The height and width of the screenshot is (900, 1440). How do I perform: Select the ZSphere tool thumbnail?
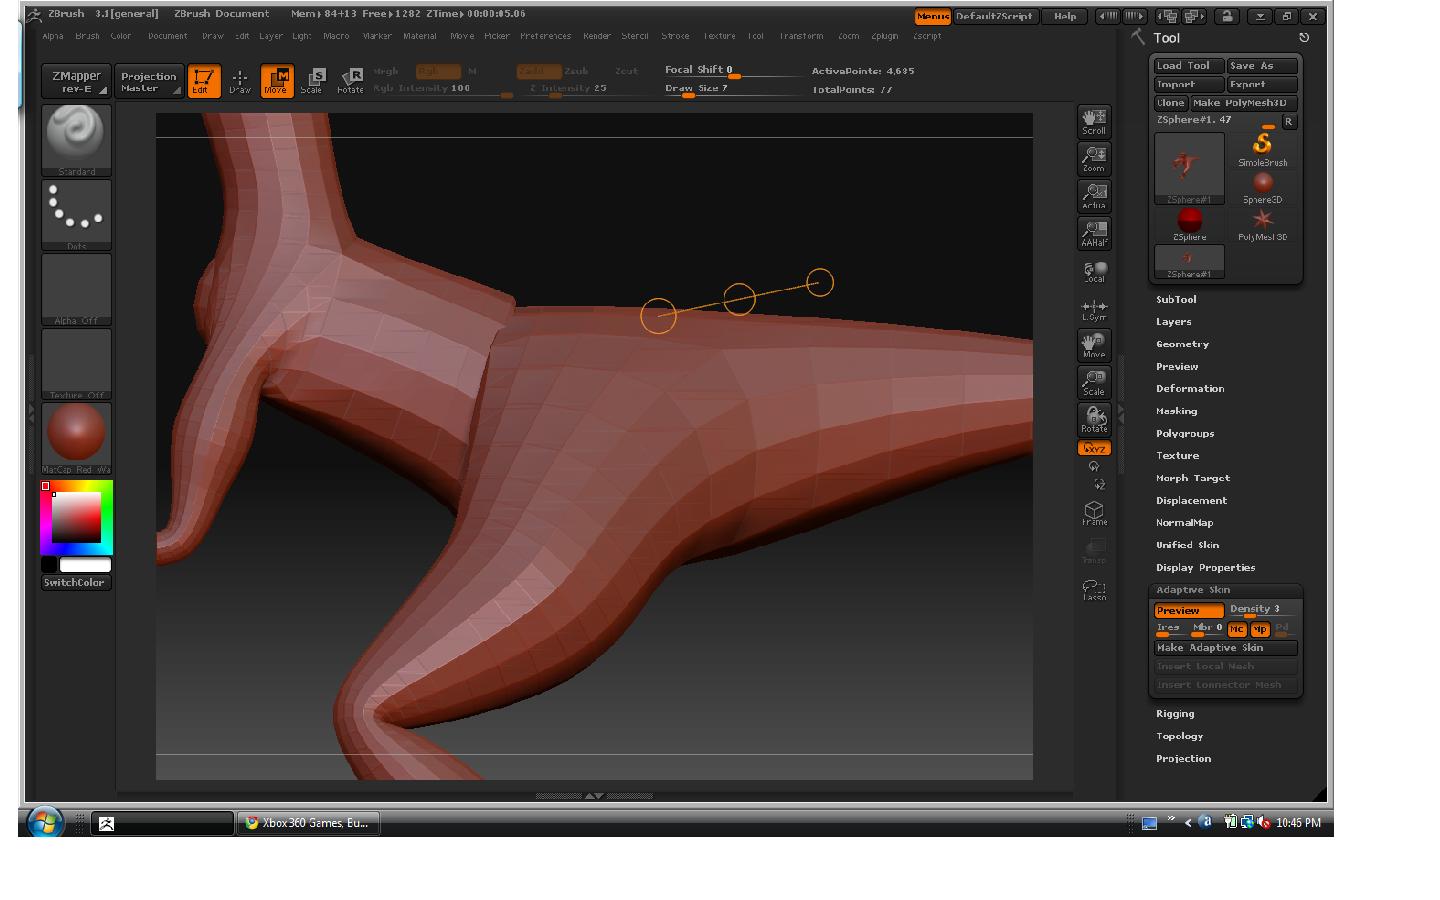tap(1189, 223)
